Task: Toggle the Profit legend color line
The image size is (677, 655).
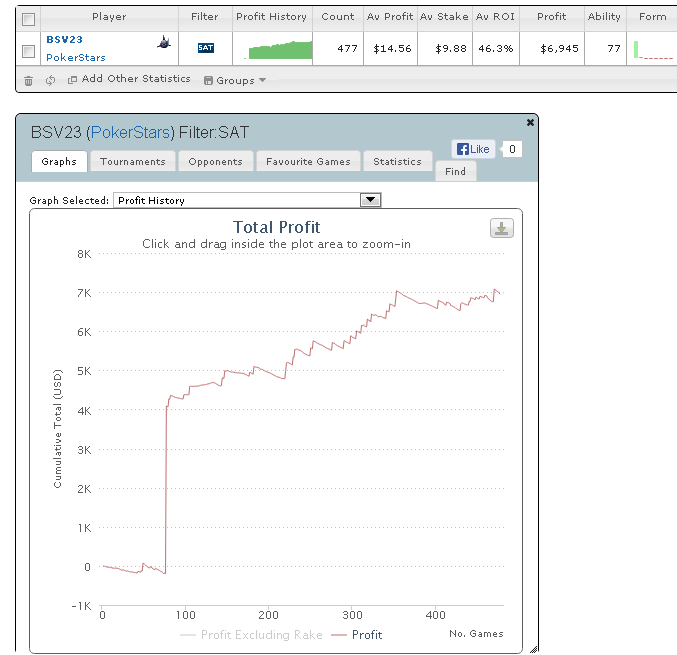Action: point(339,635)
